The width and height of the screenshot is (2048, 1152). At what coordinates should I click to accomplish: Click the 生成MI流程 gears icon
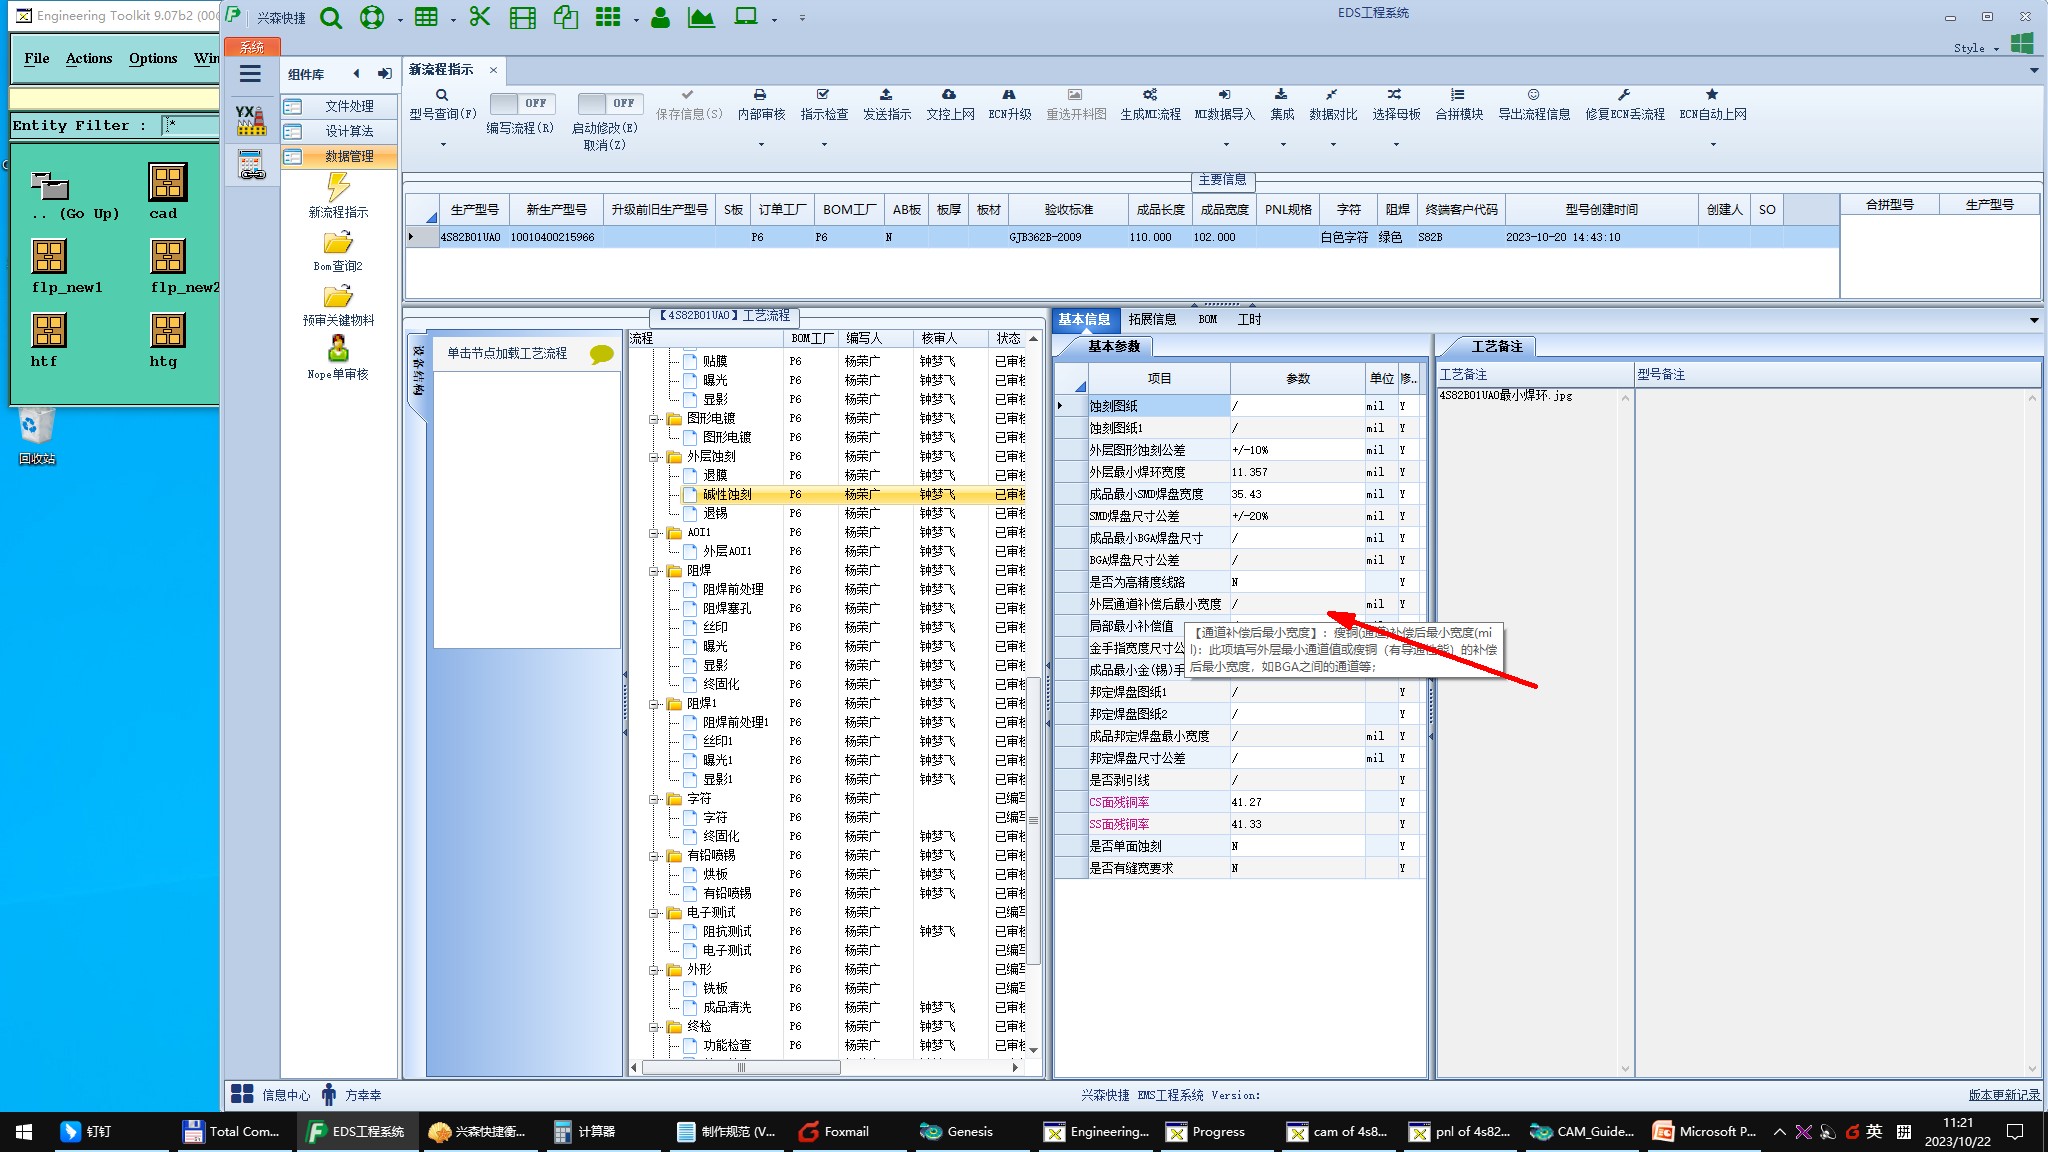coord(1150,94)
